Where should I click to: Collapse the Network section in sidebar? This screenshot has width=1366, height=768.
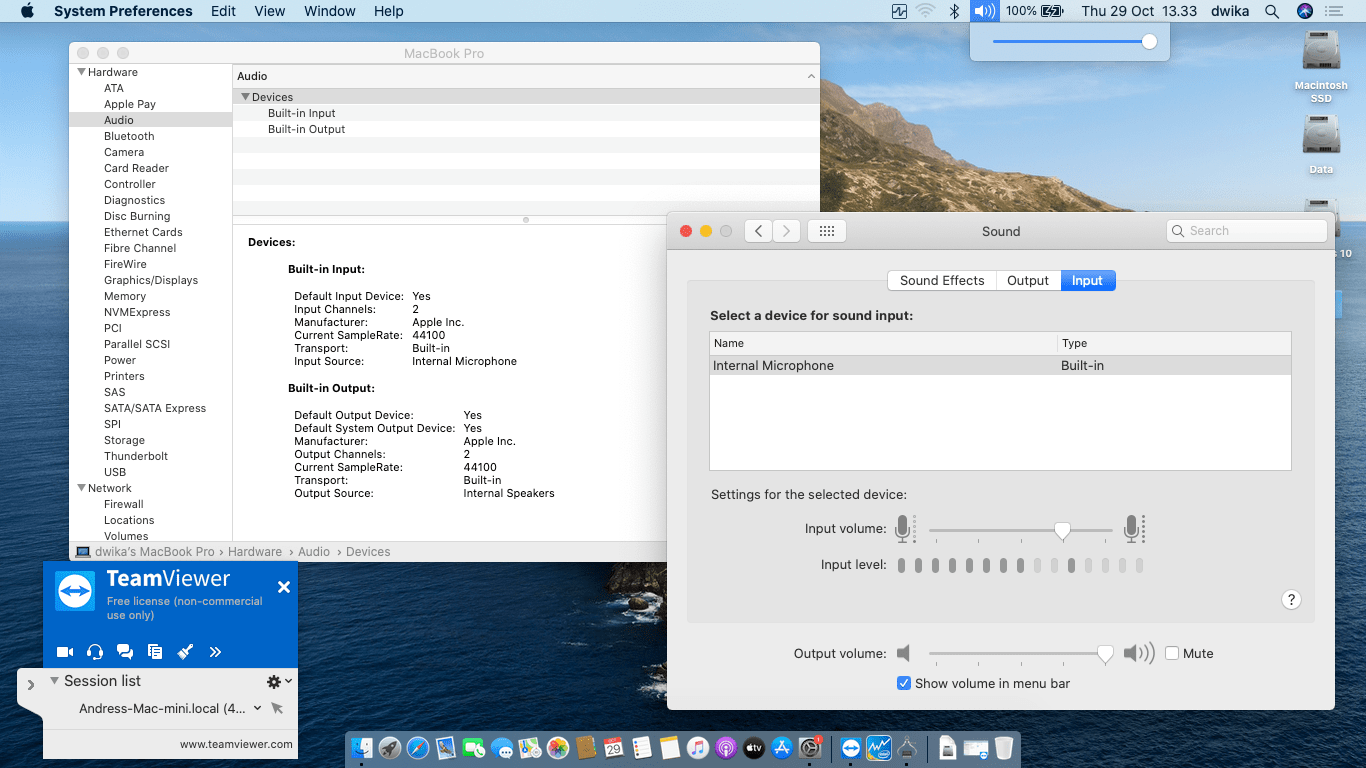coord(81,488)
